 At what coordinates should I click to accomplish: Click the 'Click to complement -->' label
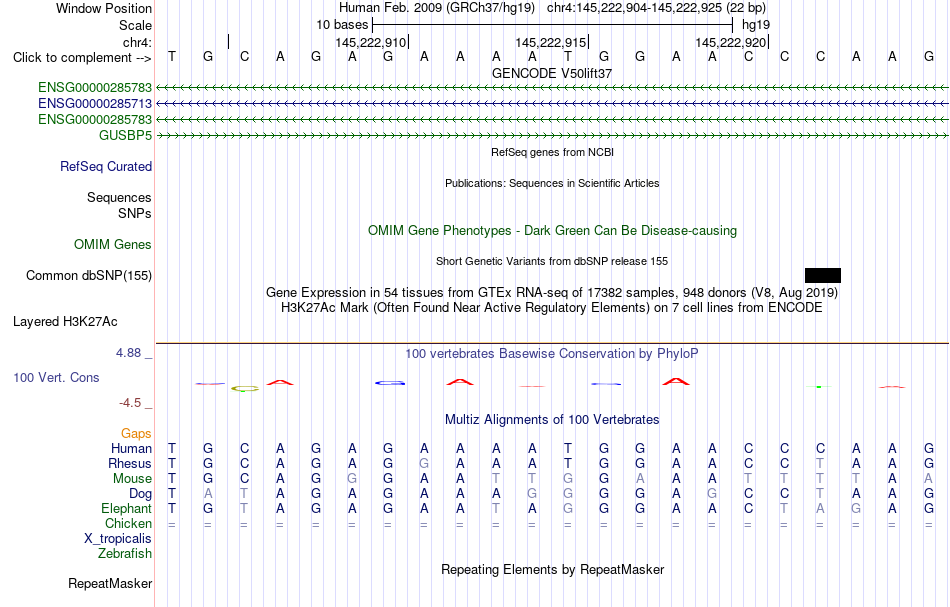(x=82, y=58)
